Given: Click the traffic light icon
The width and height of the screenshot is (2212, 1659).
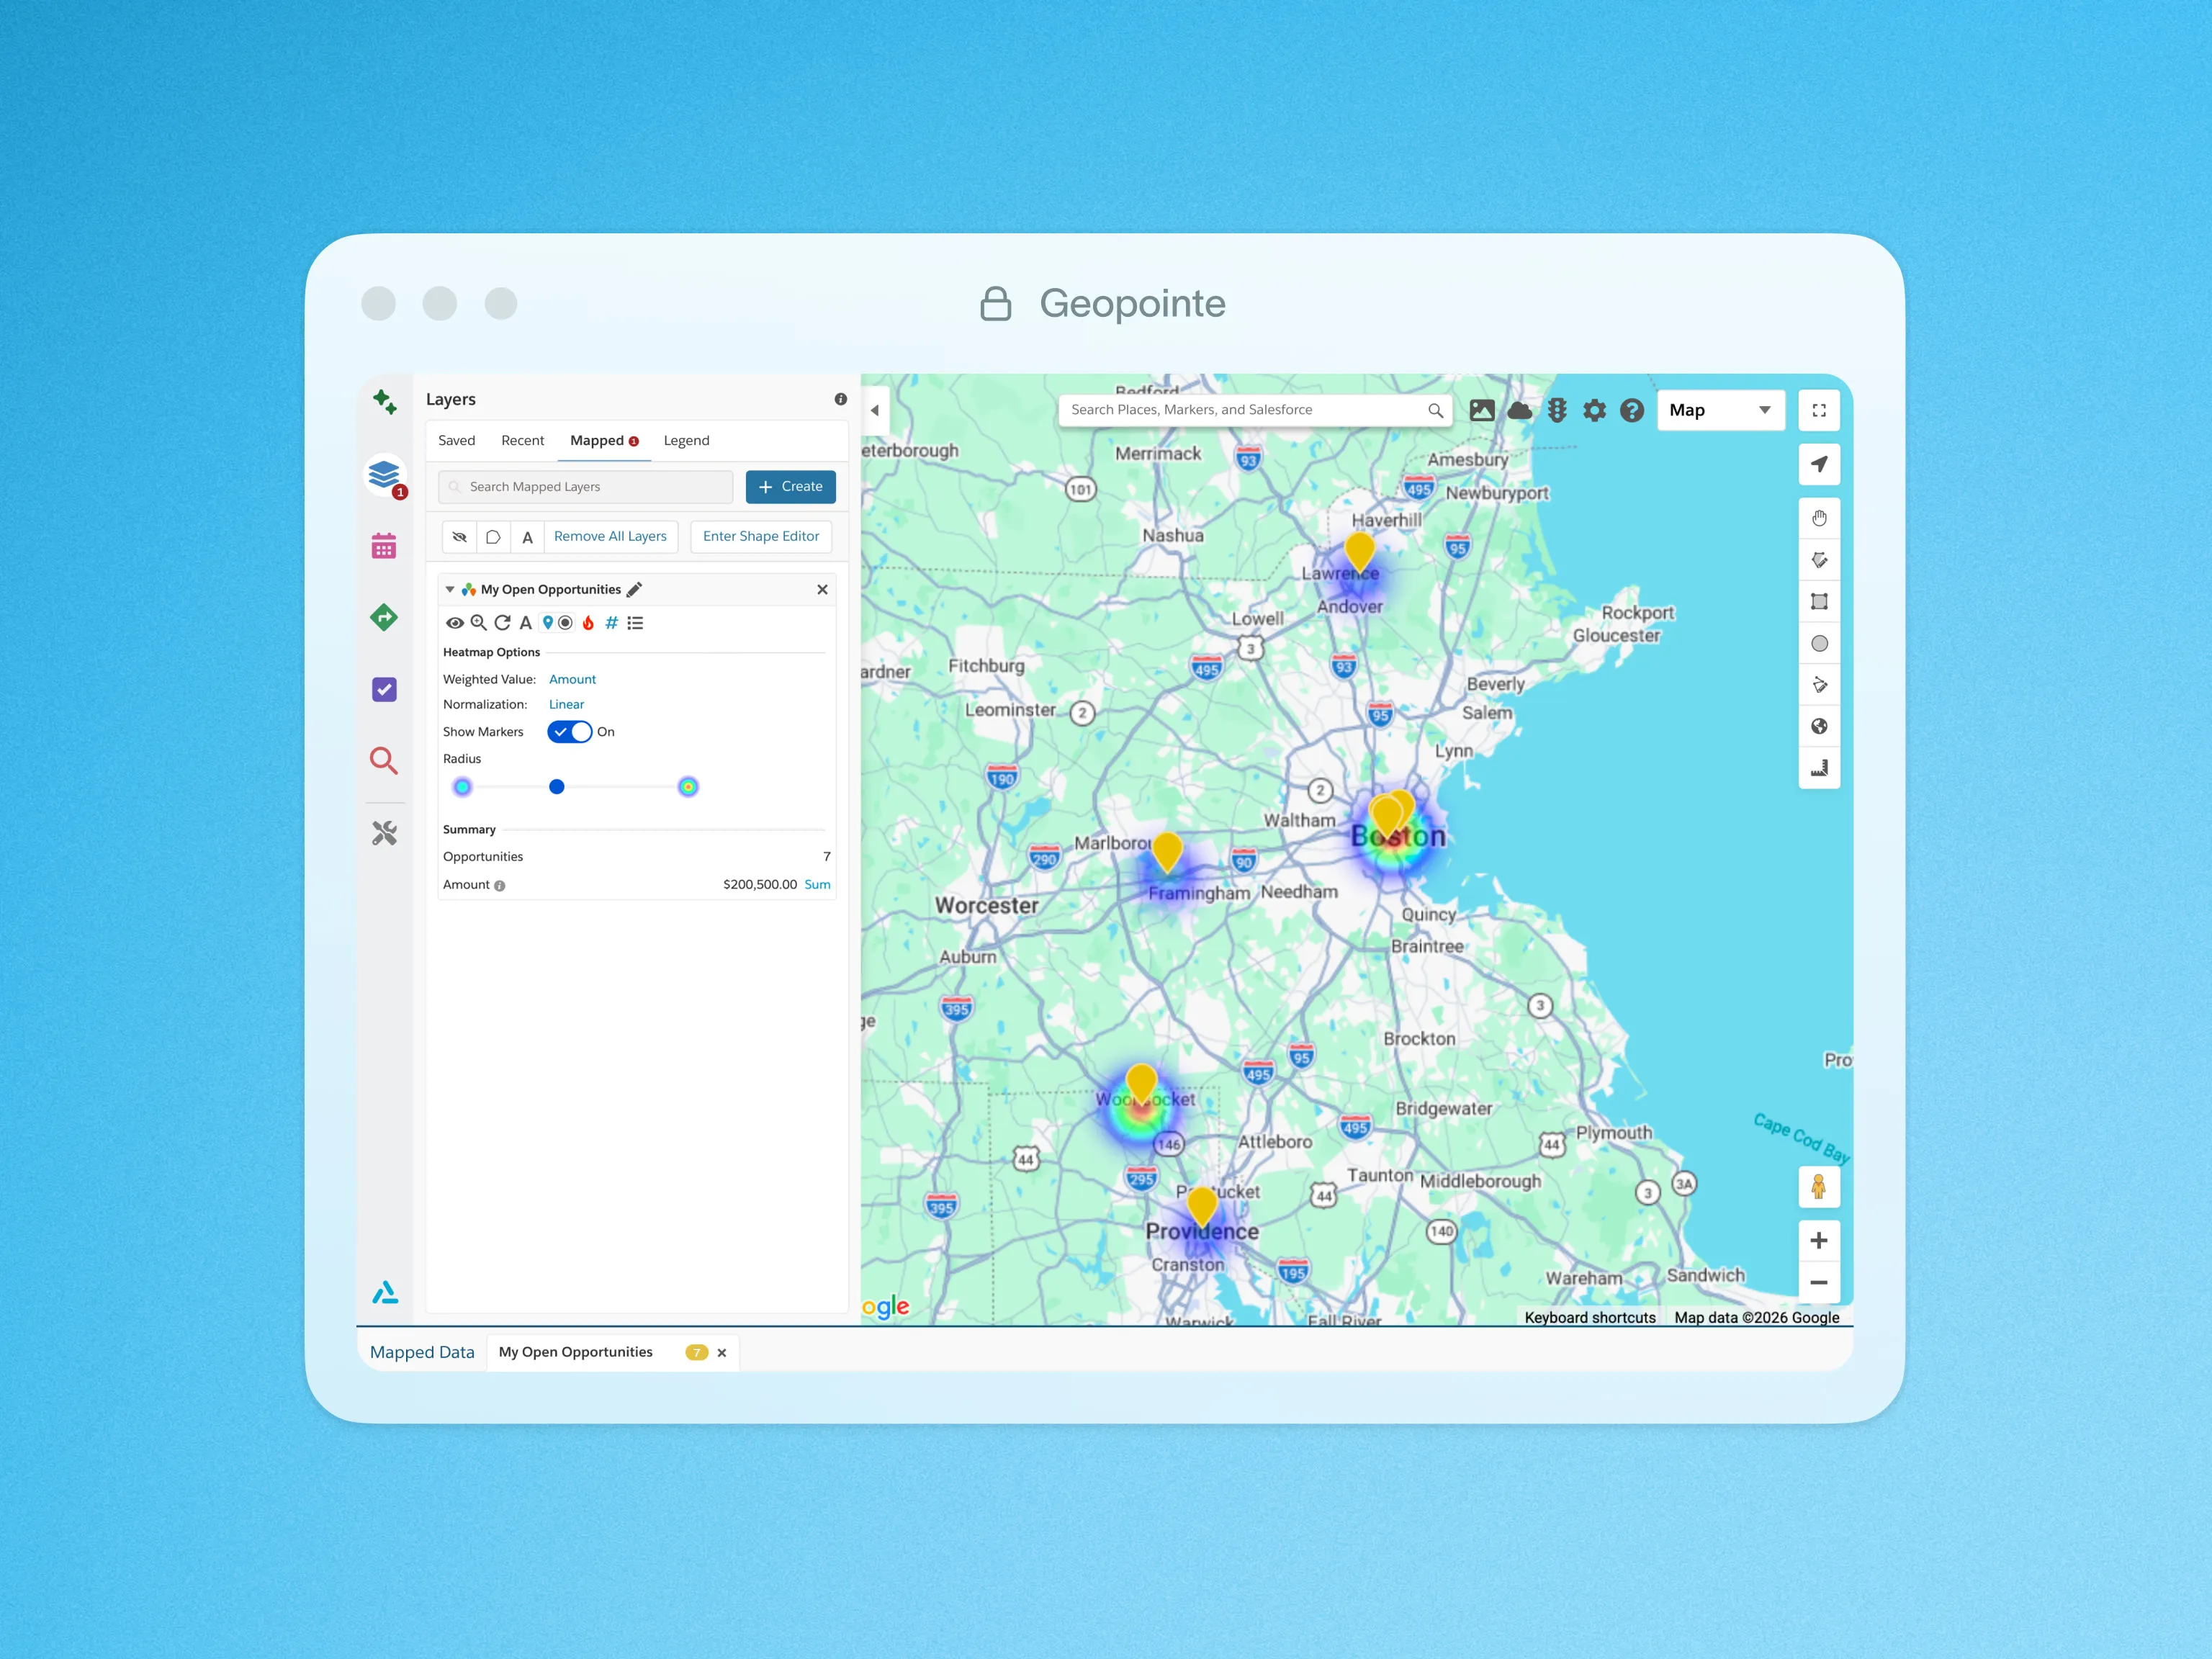Looking at the screenshot, I should pos(1557,410).
